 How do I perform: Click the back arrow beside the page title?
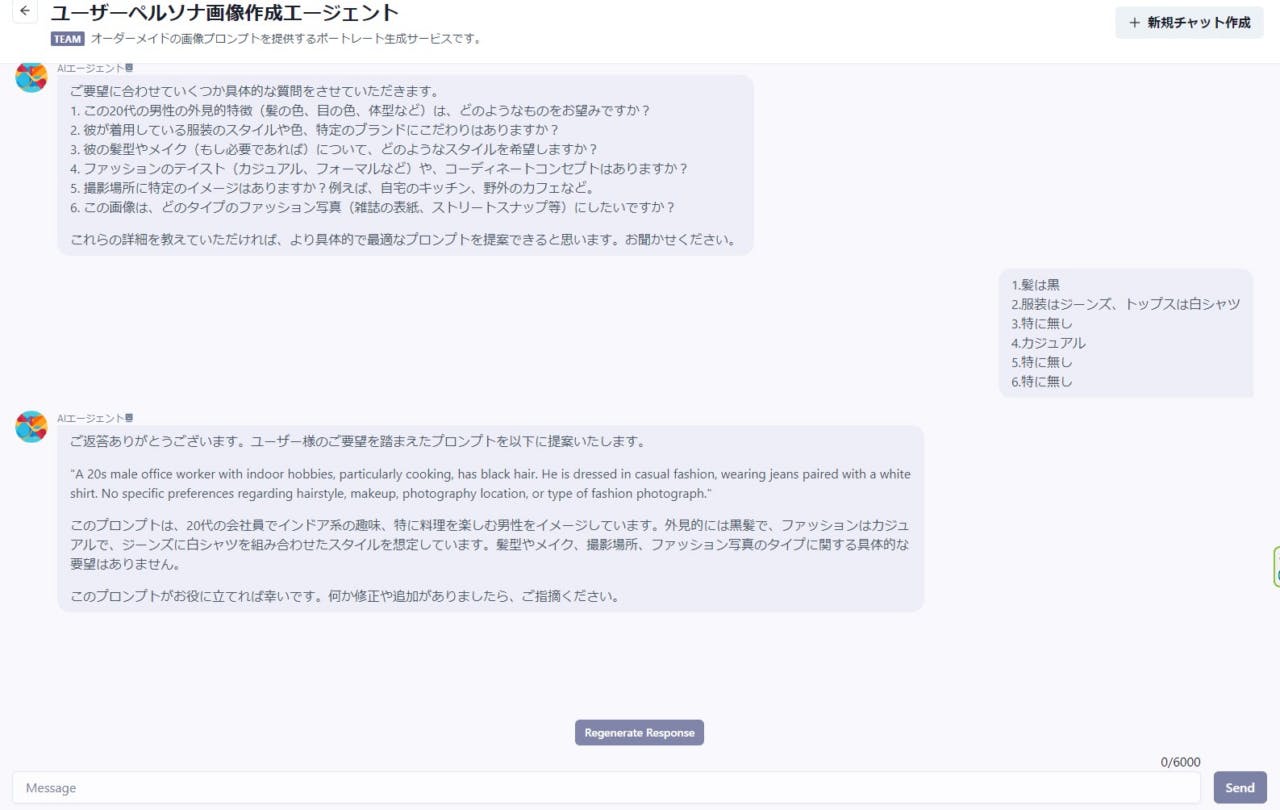(x=25, y=12)
